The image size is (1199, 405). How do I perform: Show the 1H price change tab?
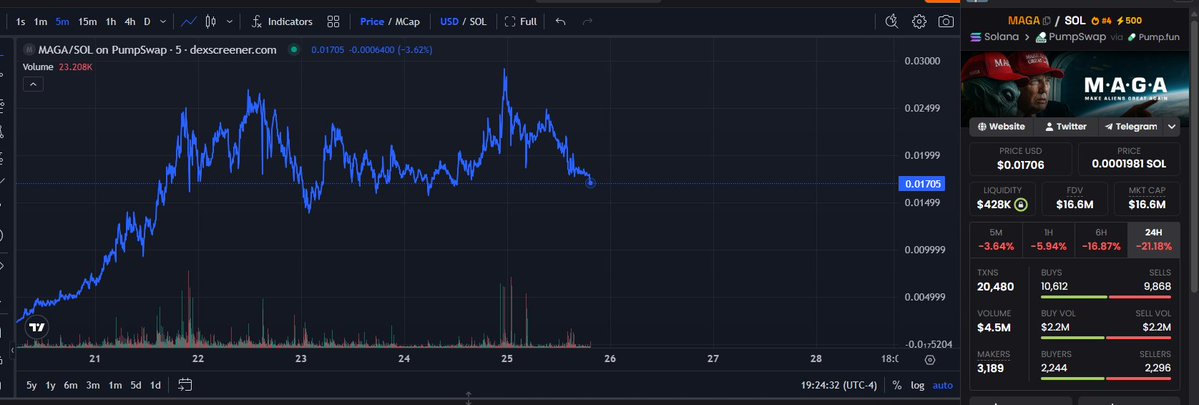(1048, 239)
